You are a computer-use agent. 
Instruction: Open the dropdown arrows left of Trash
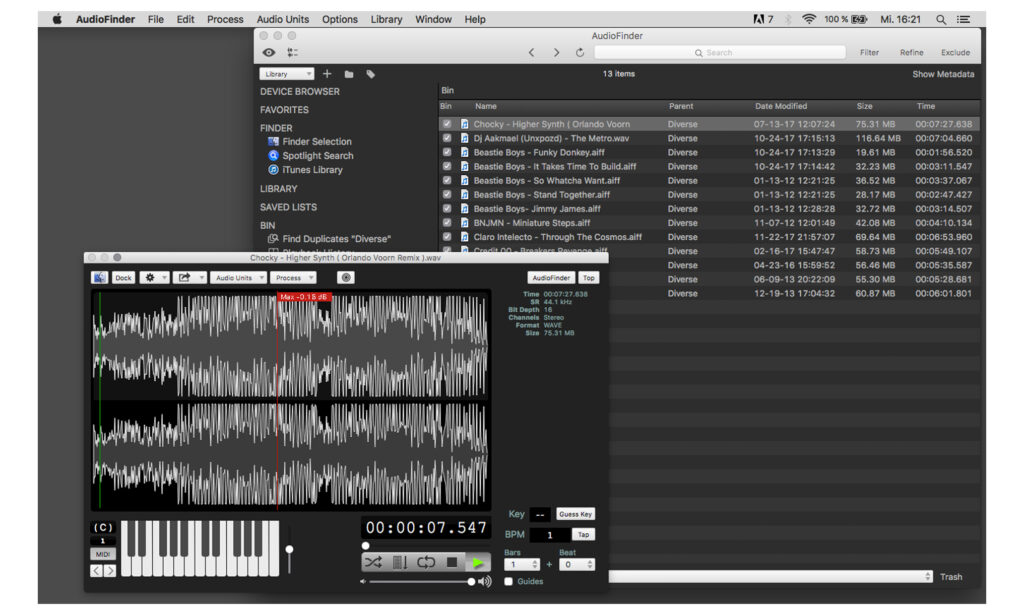tap(927, 577)
